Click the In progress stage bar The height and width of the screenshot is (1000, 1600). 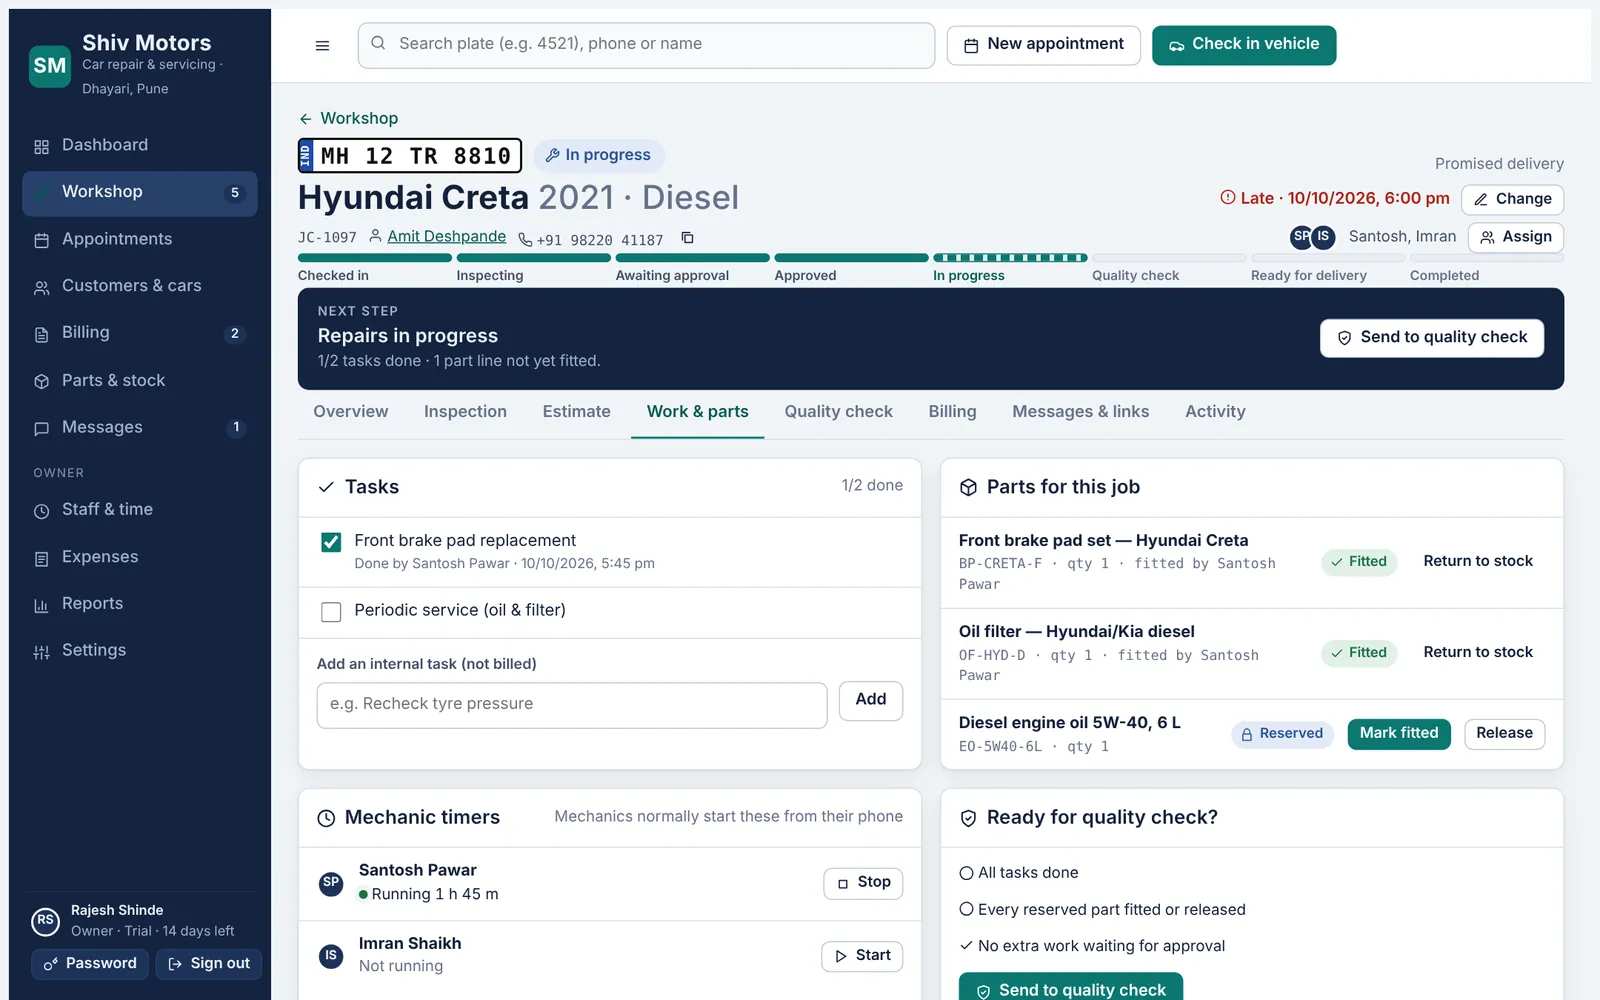pyautogui.click(x=1010, y=258)
